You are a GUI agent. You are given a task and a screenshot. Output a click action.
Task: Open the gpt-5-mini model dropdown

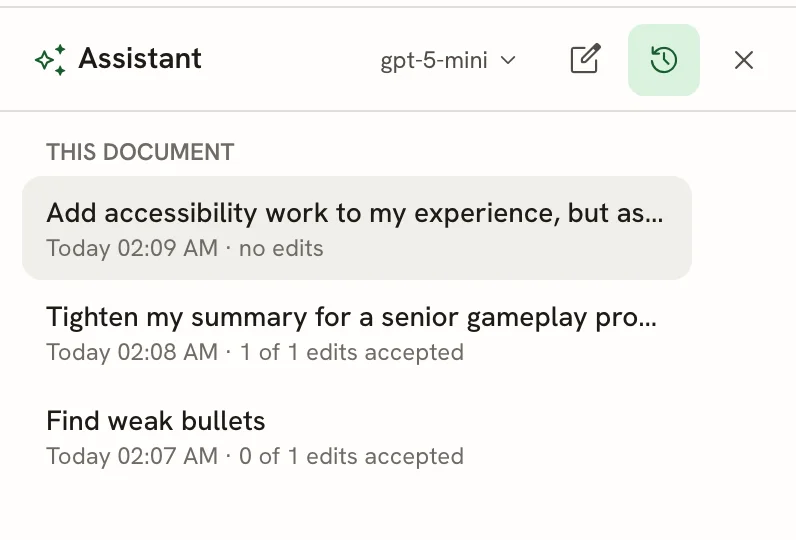[448, 60]
